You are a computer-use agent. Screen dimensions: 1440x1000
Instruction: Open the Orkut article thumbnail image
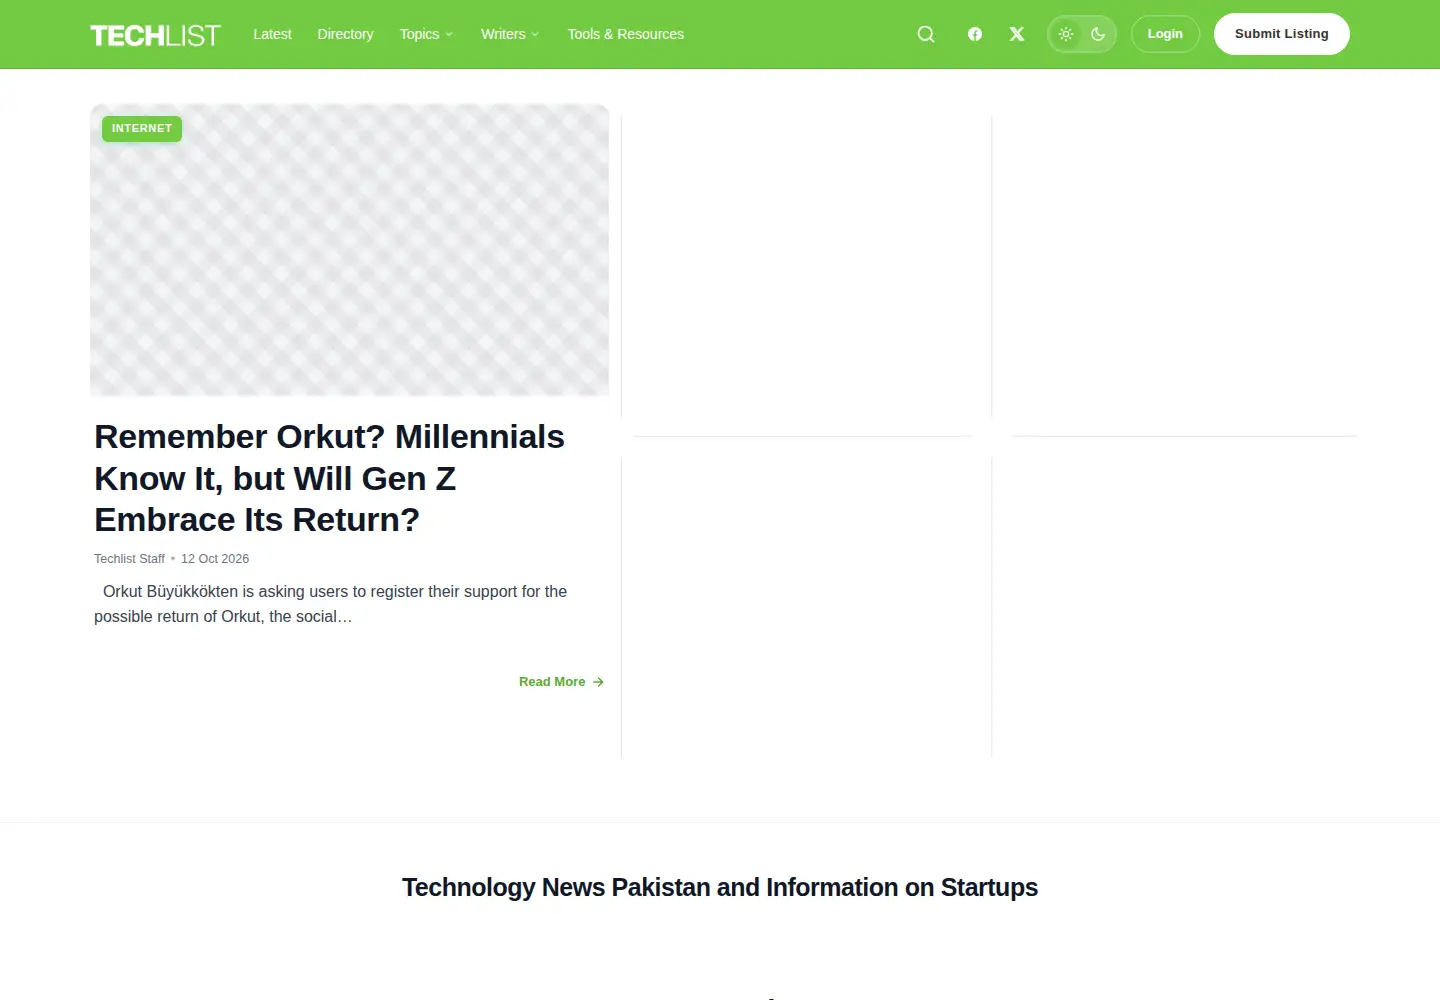pyautogui.click(x=349, y=250)
